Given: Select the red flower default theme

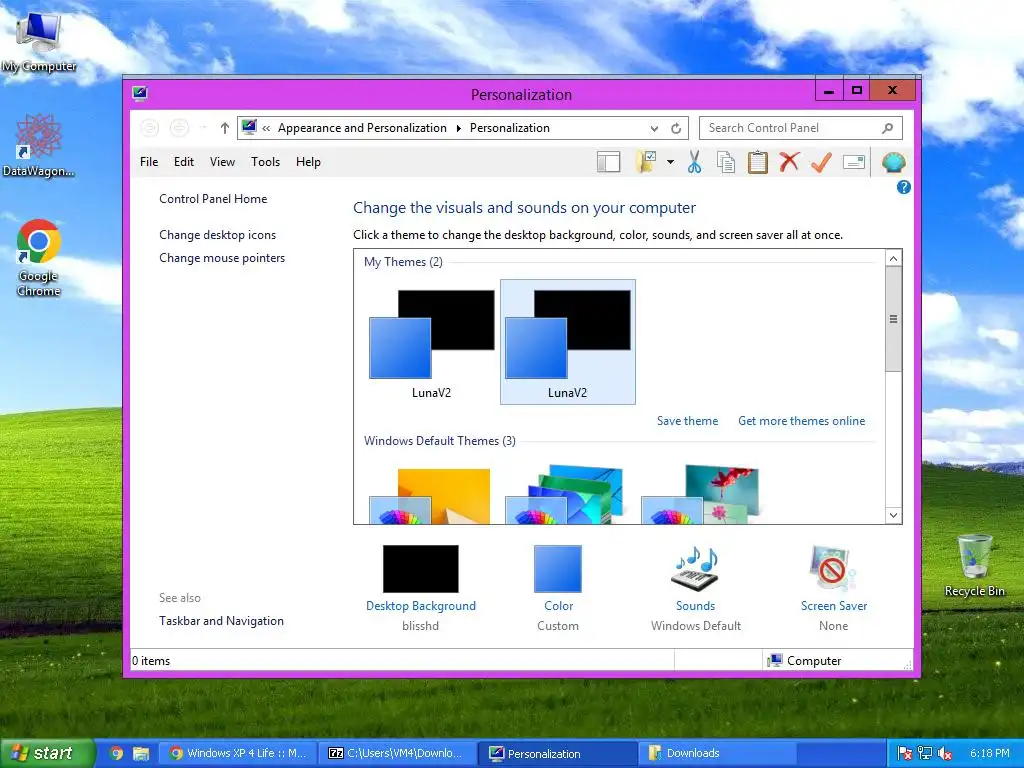Looking at the screenshot, I should point(700,494).
